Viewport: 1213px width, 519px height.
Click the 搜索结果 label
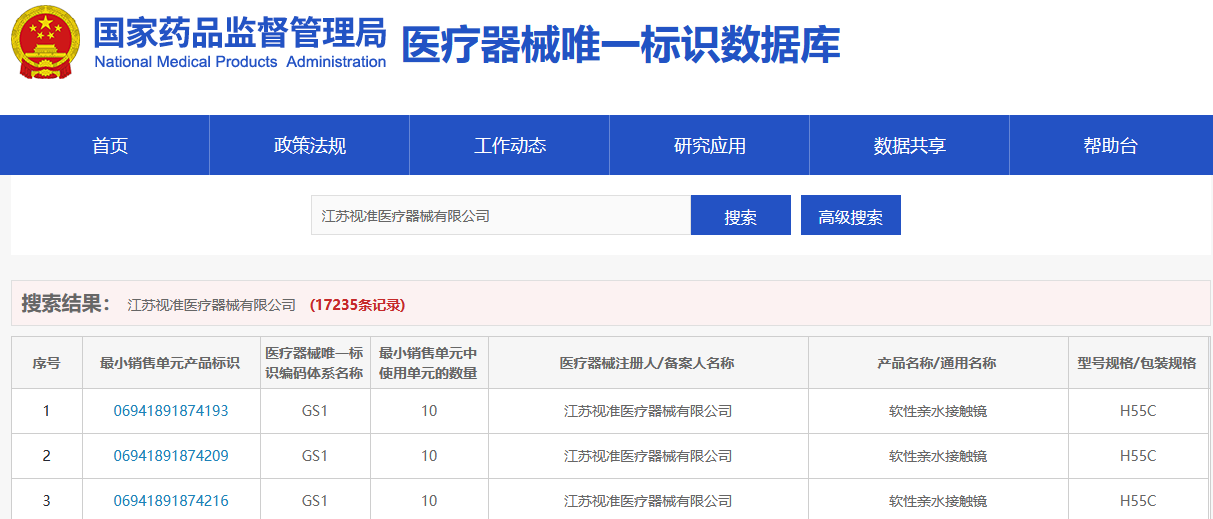(66, 304)
